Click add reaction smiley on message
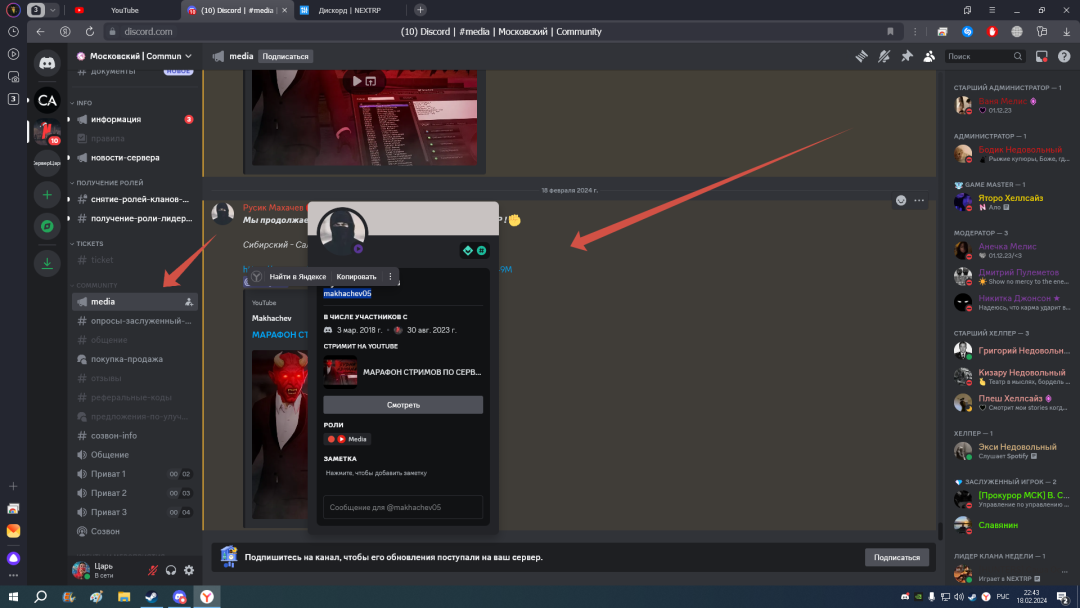Image resolution: width=1080 pixels, height=608 pixels. tap(901, 200)
